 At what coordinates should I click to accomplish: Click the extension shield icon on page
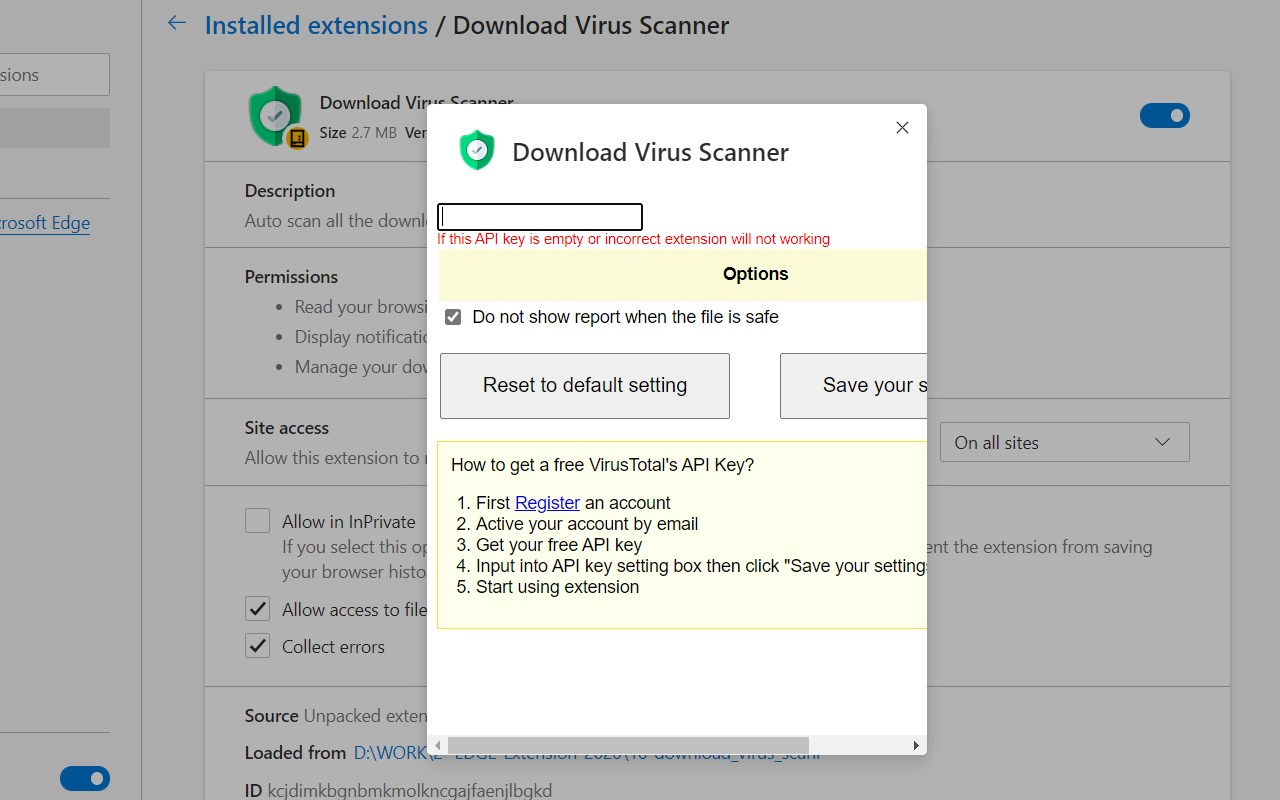275,116
